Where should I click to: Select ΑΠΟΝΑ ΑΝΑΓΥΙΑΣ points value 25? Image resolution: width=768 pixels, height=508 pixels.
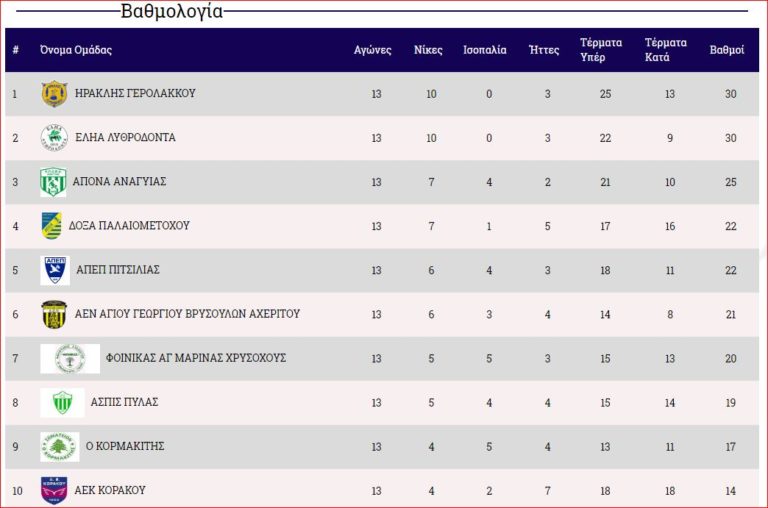point(731,182)
